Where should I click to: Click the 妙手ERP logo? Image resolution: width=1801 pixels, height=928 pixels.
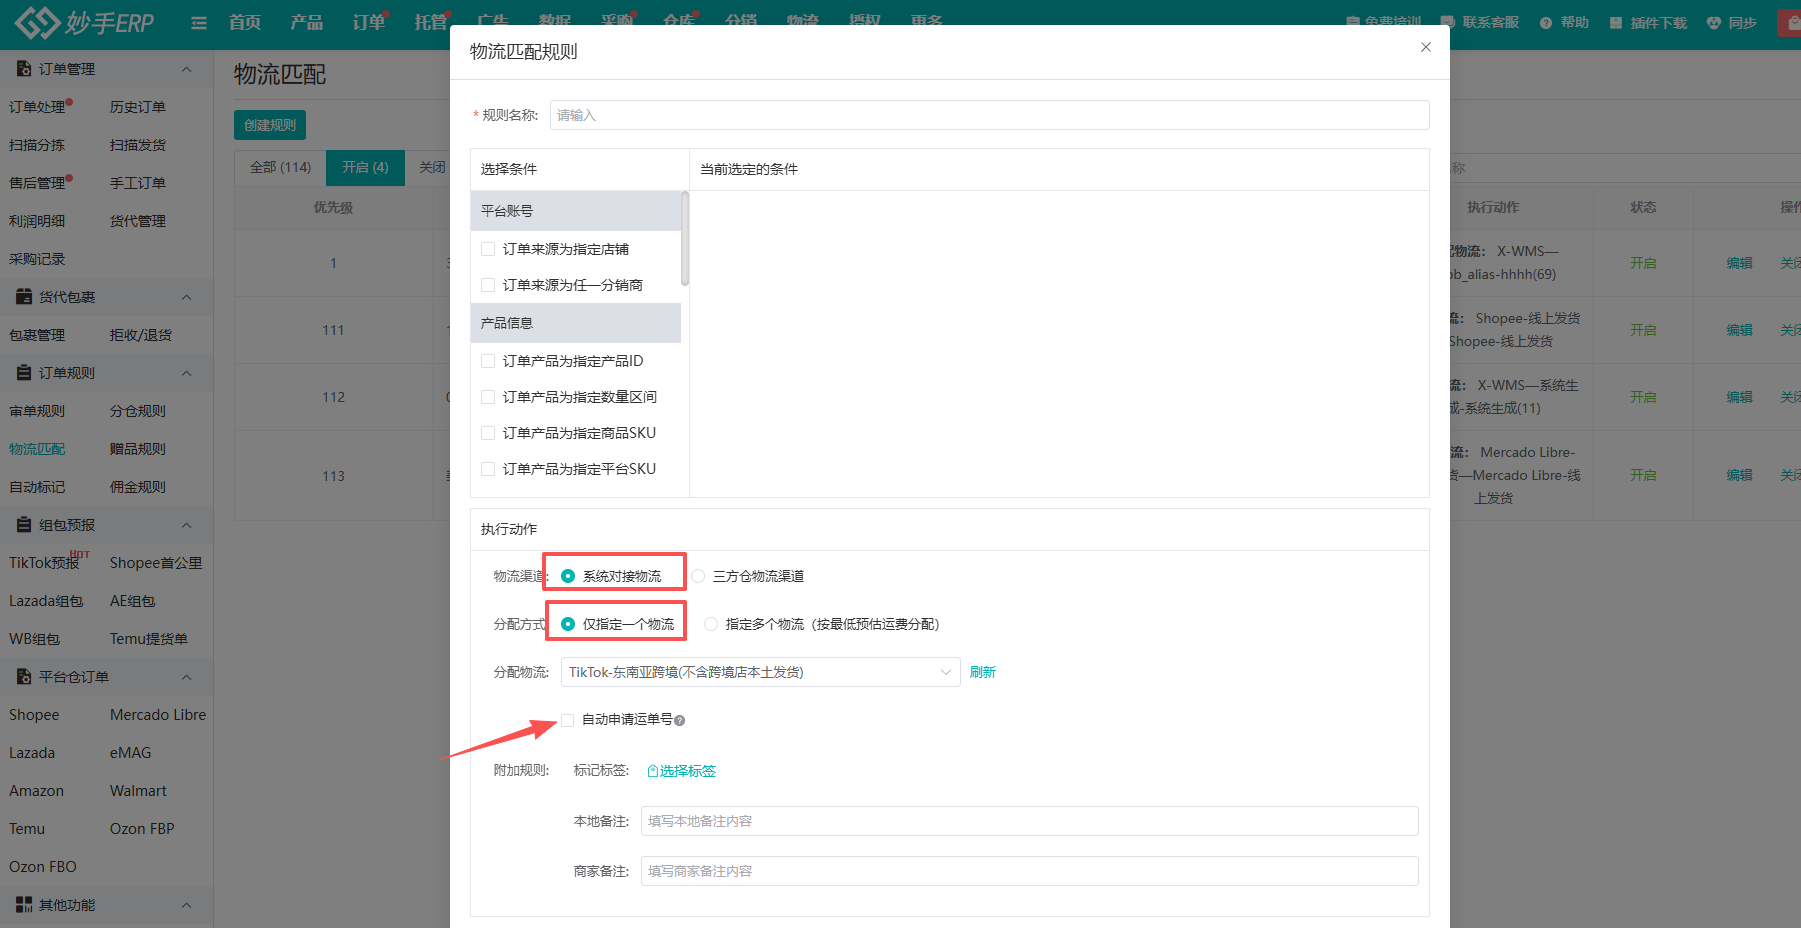(85, 22)
